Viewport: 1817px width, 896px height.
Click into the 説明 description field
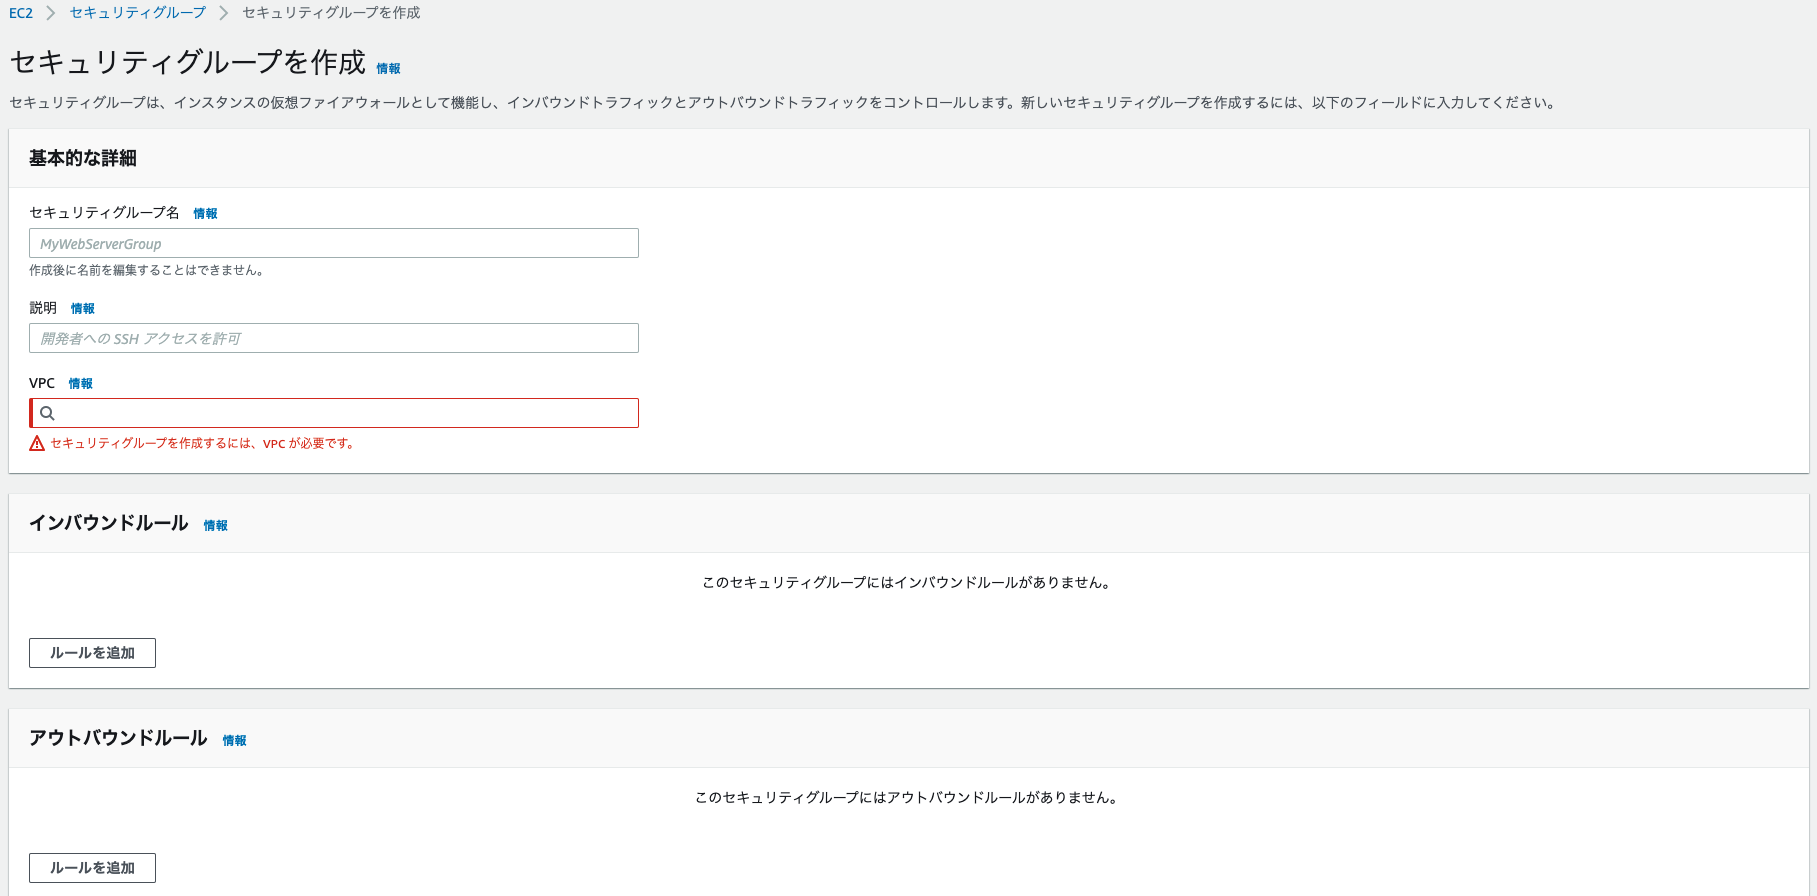point(334,339)
